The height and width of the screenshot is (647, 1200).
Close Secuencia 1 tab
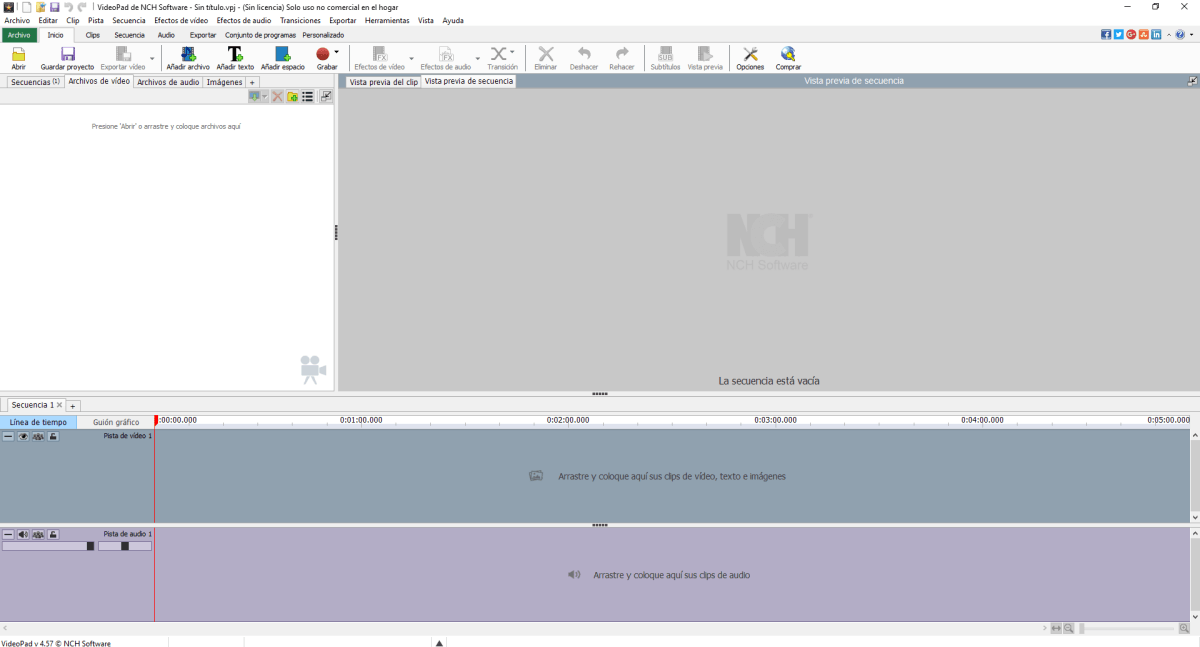click(59, 405)
